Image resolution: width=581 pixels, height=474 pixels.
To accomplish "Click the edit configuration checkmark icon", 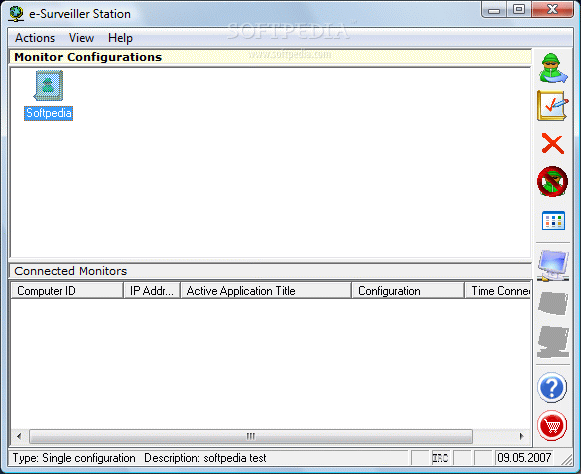I will coord(552,106).
